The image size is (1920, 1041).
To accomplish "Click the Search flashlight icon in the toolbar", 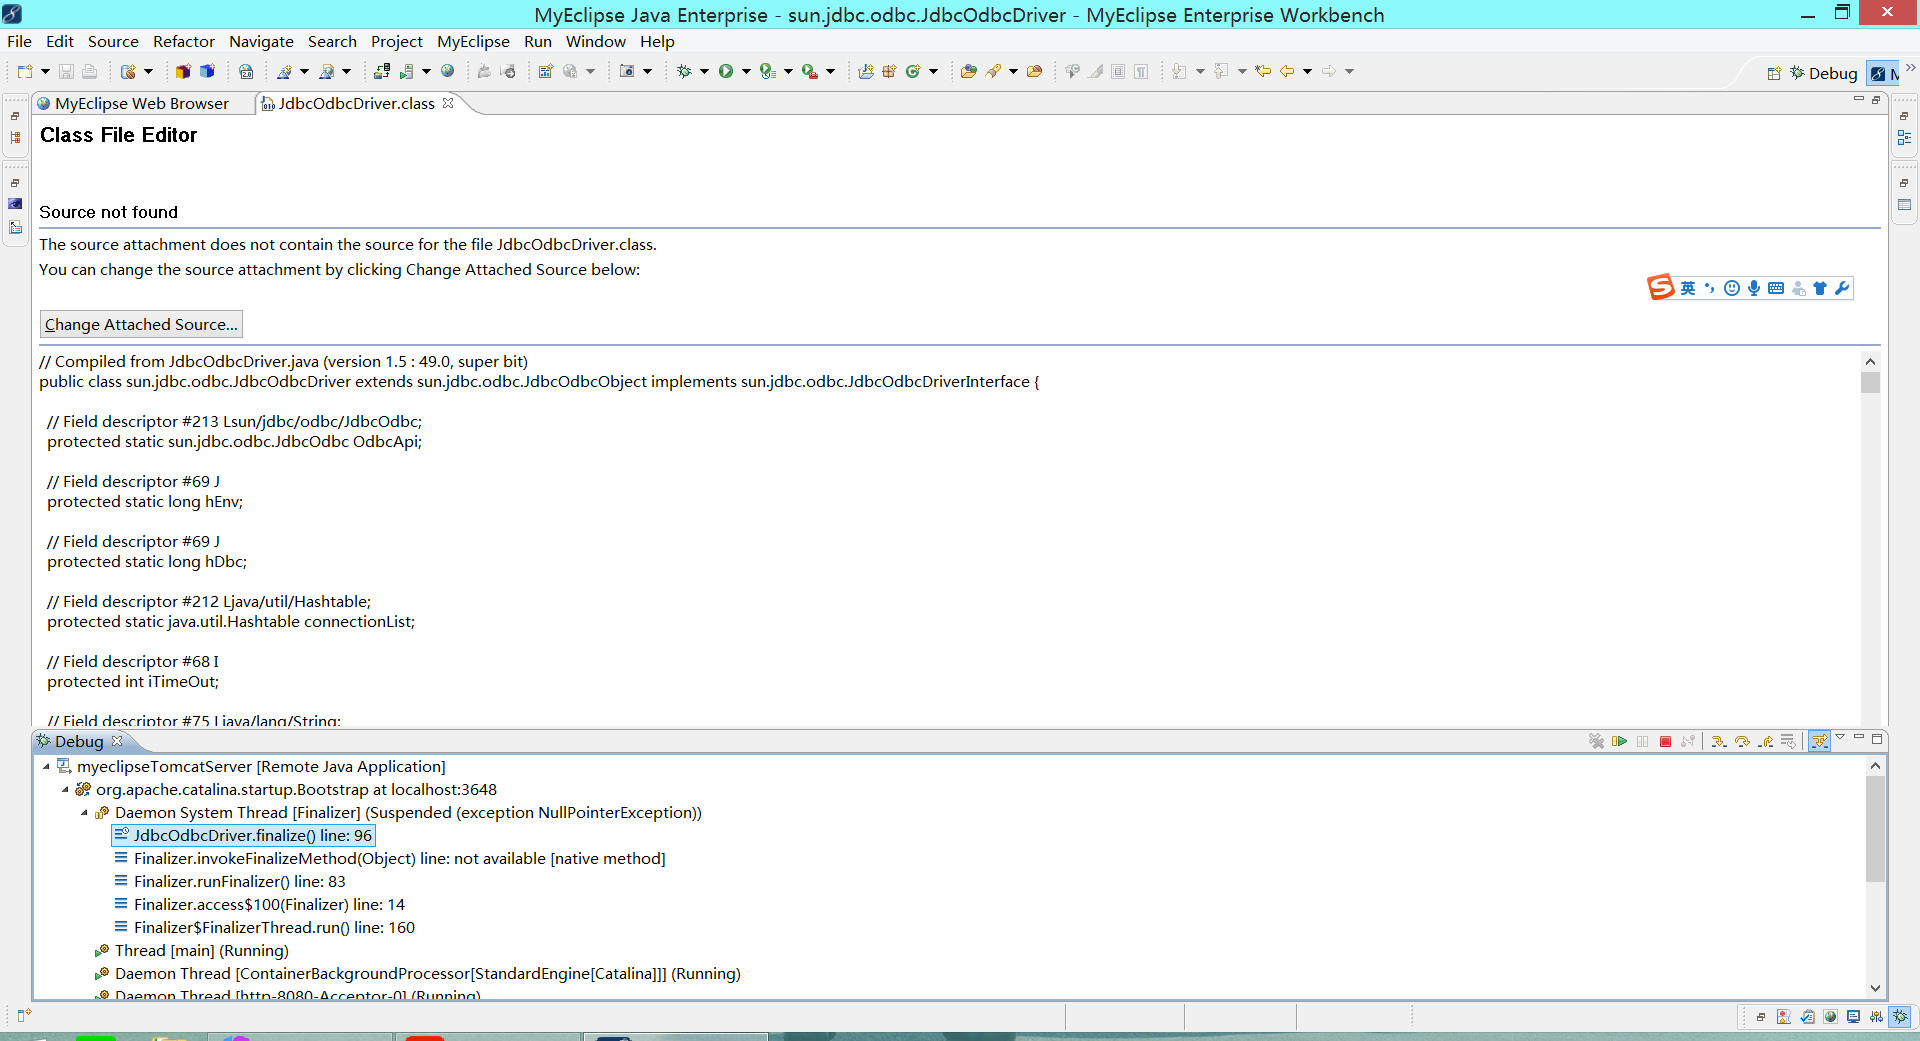I will 993,71.
